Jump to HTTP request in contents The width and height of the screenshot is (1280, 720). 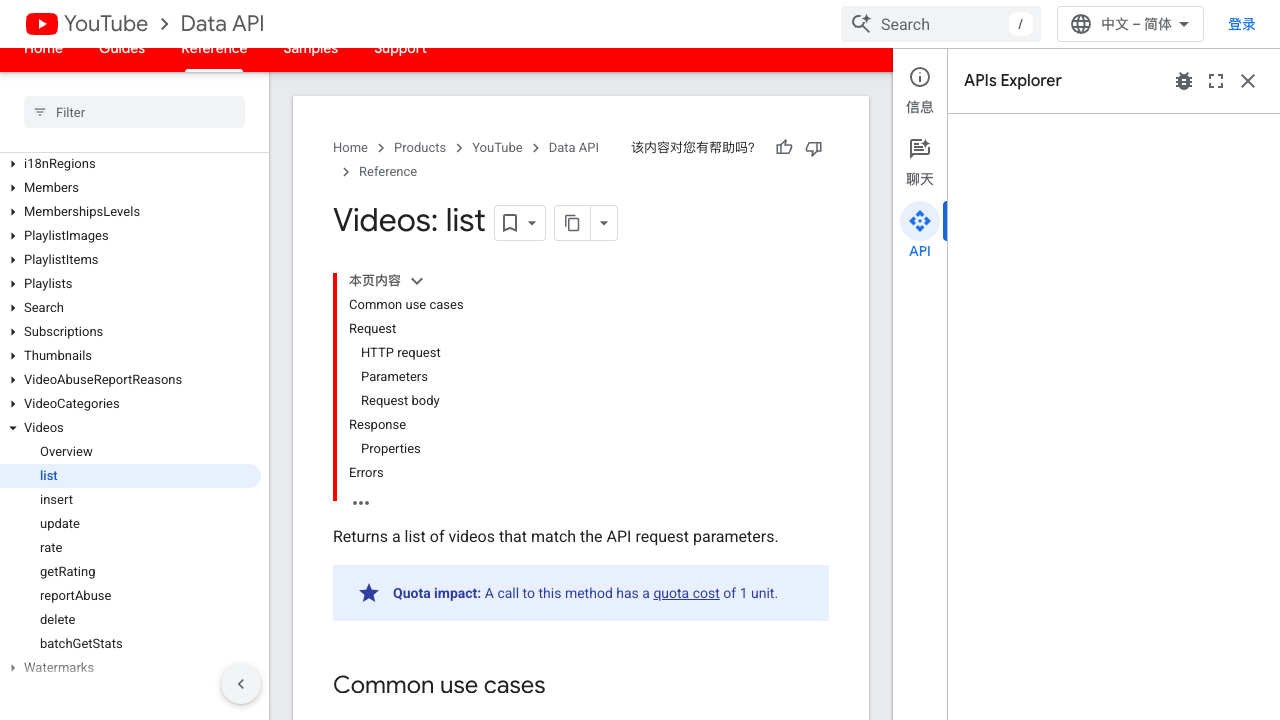pyautogui.click(x=401, y=353)
